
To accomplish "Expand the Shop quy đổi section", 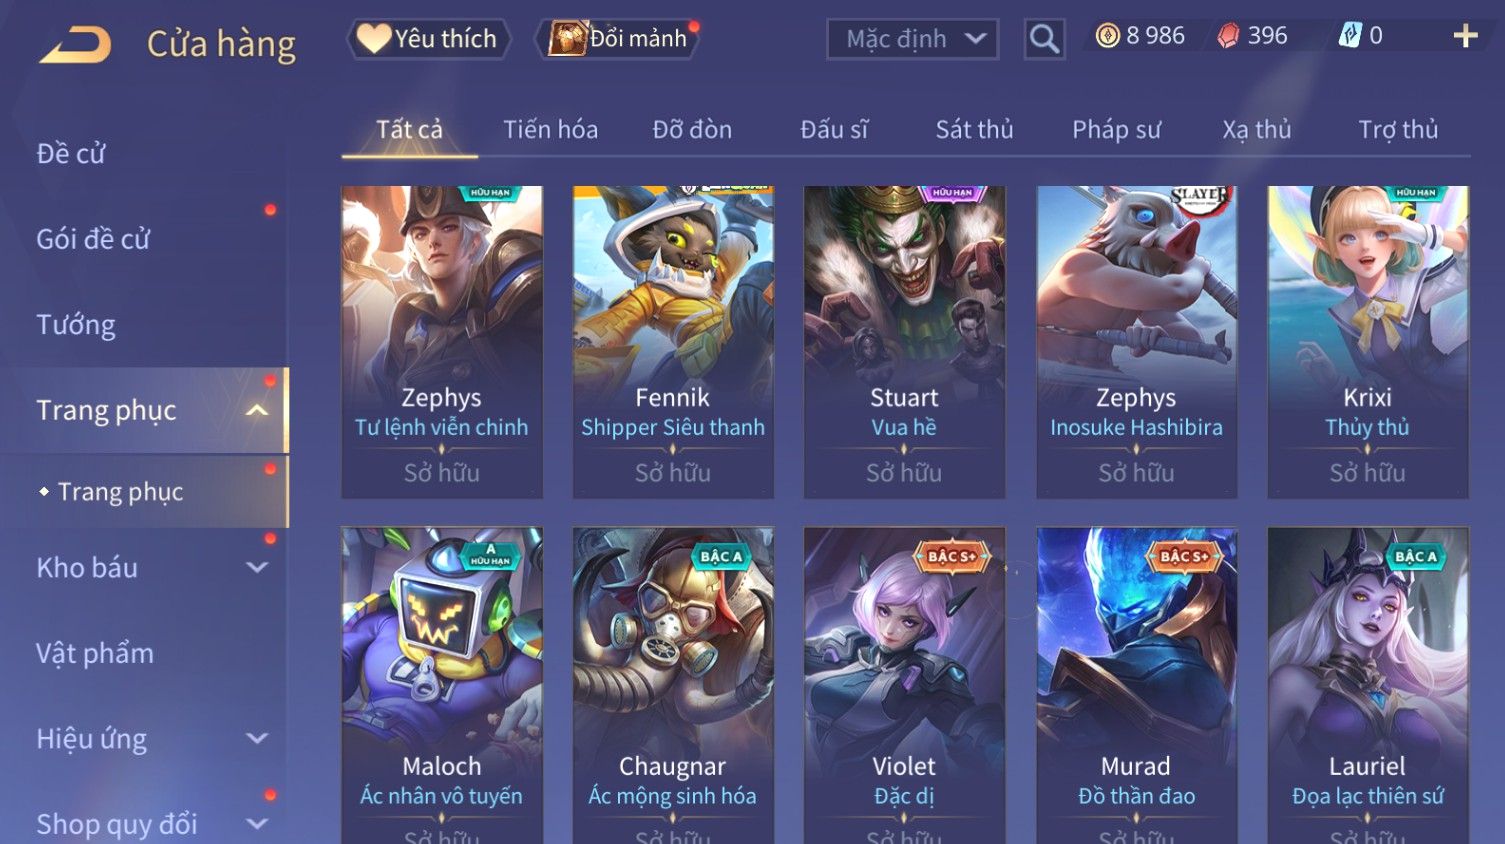I will (257, 824).
